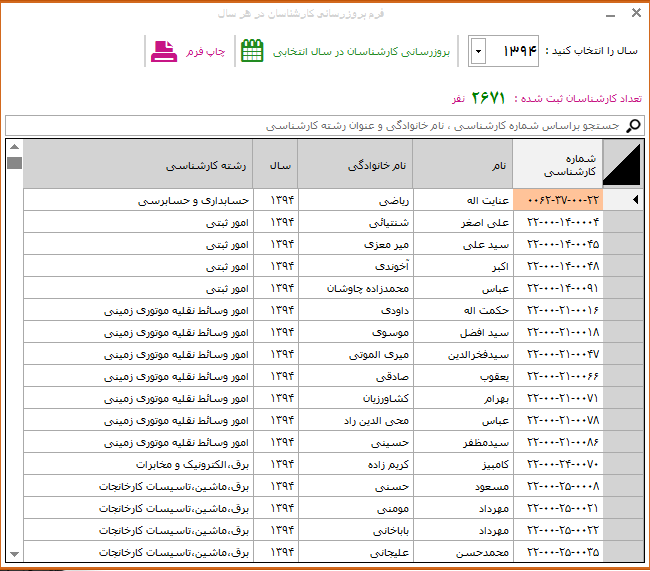Image resolution: width=650 pixels, height=571 pixels.
Task: Click بروزرسانی کارشناسان در سال انتخابی button
Action: coord(345,51)
